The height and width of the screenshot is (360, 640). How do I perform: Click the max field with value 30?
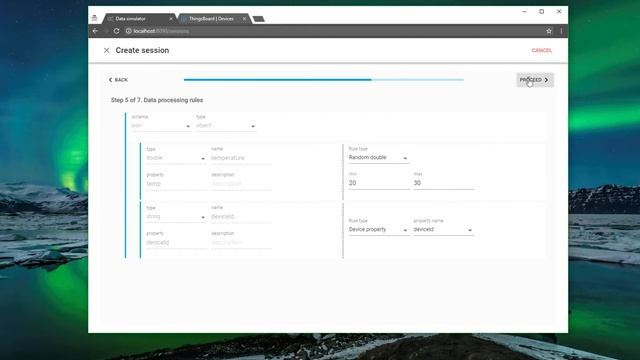tap(444, 183)
